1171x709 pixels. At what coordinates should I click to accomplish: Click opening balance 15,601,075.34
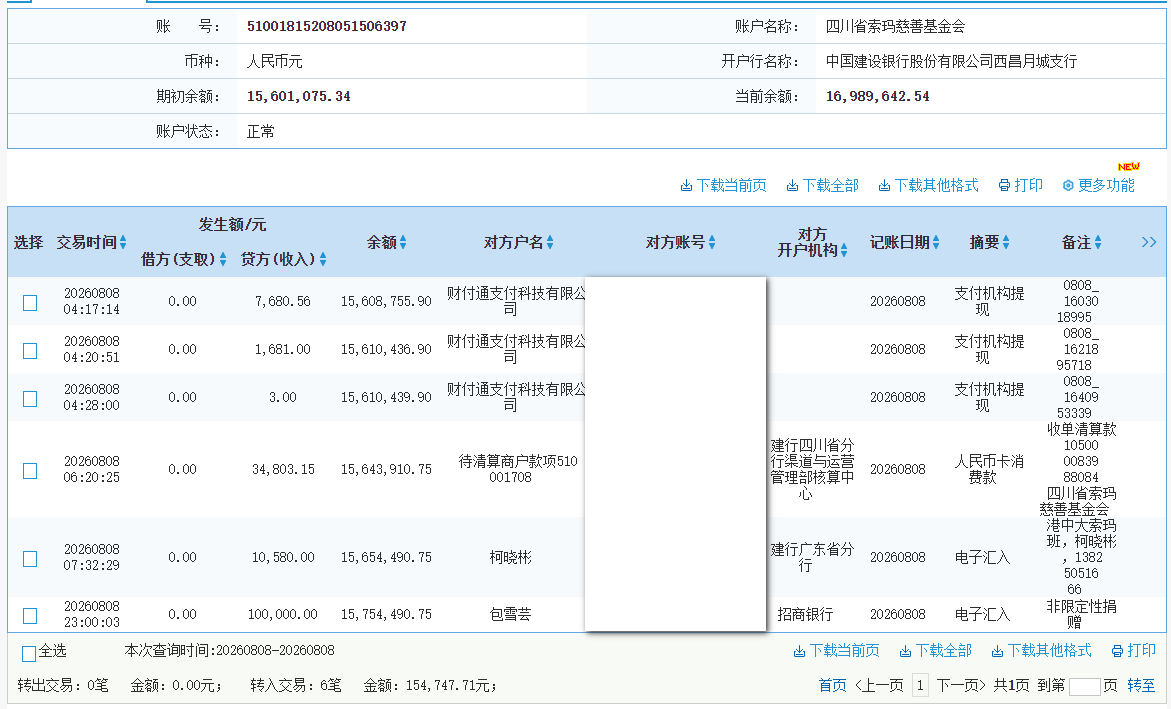pyautogui.click(x=299, y=96)
